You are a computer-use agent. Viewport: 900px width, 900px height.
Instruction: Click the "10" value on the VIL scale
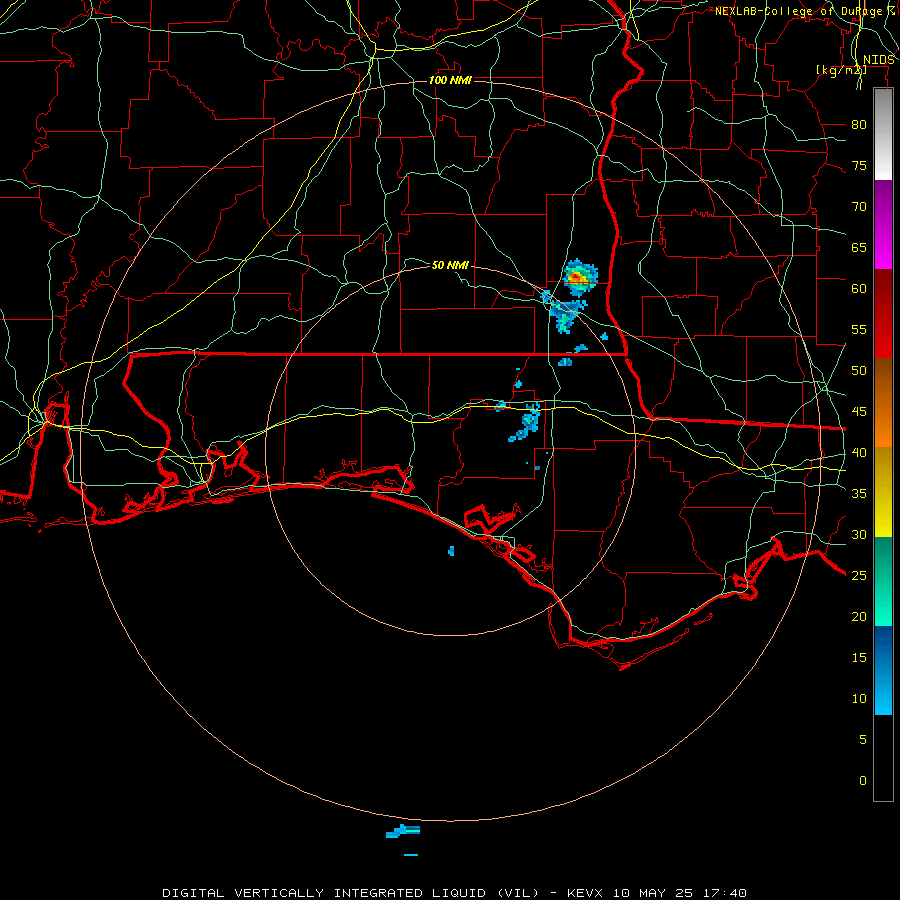[x=859, y=699]
